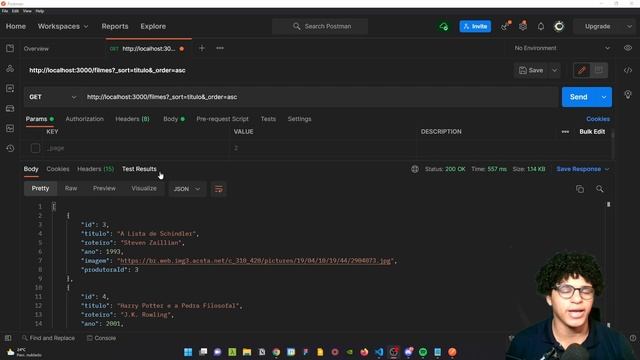
Task: Open params table three-dots options
Action: coord(565,132)
